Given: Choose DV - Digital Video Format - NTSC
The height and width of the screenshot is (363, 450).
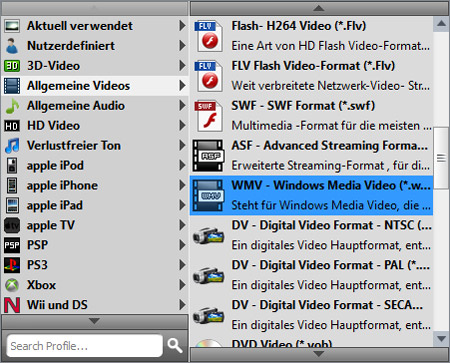Looking at the screenshot, I should coord(311,235).
